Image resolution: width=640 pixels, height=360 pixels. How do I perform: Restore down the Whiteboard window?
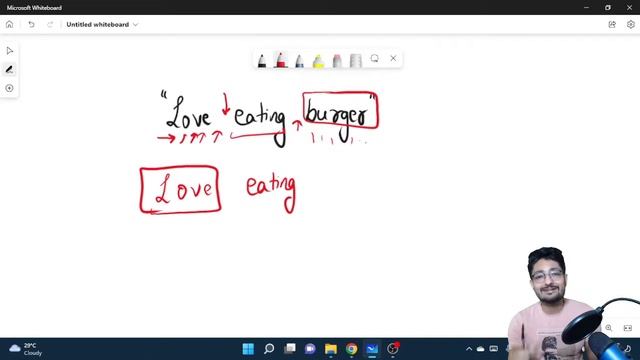608,7
